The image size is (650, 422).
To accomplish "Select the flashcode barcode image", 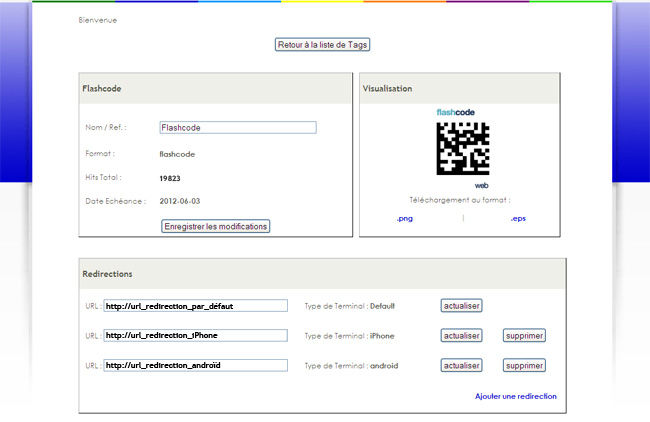I will pyautogui.click(x=463, y=148).
